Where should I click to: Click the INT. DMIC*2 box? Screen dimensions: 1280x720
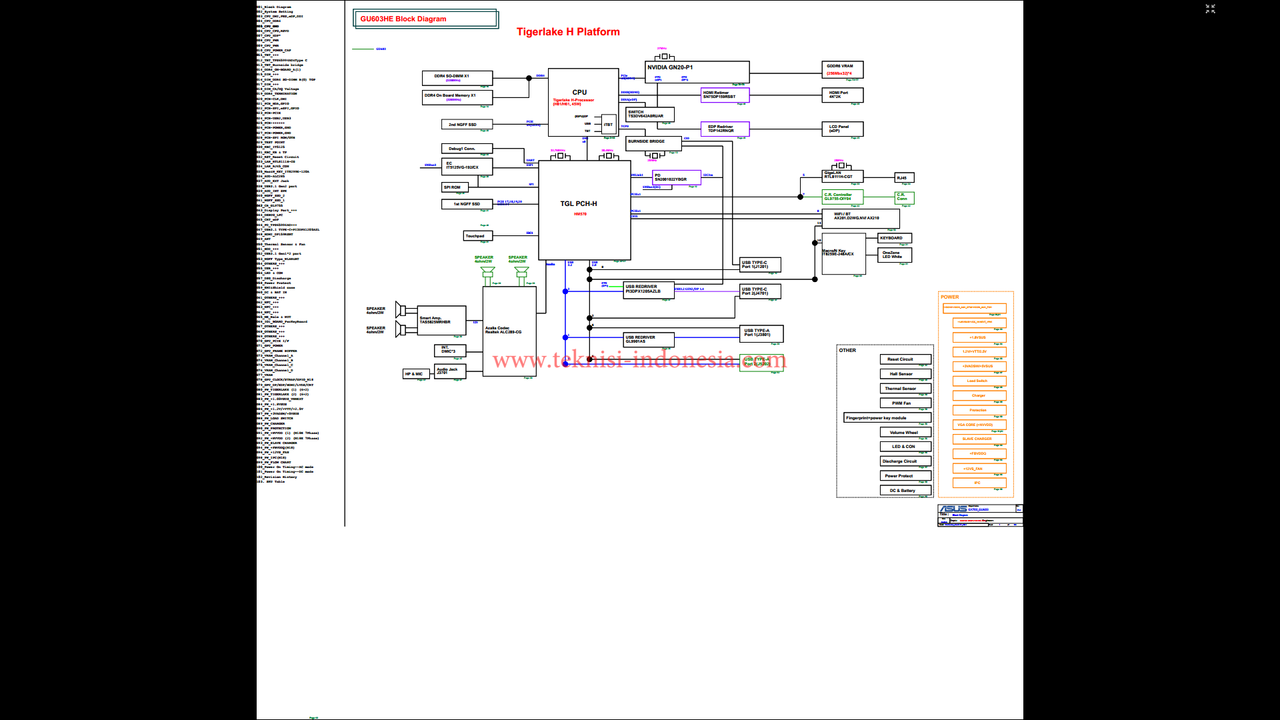[449, 351]
